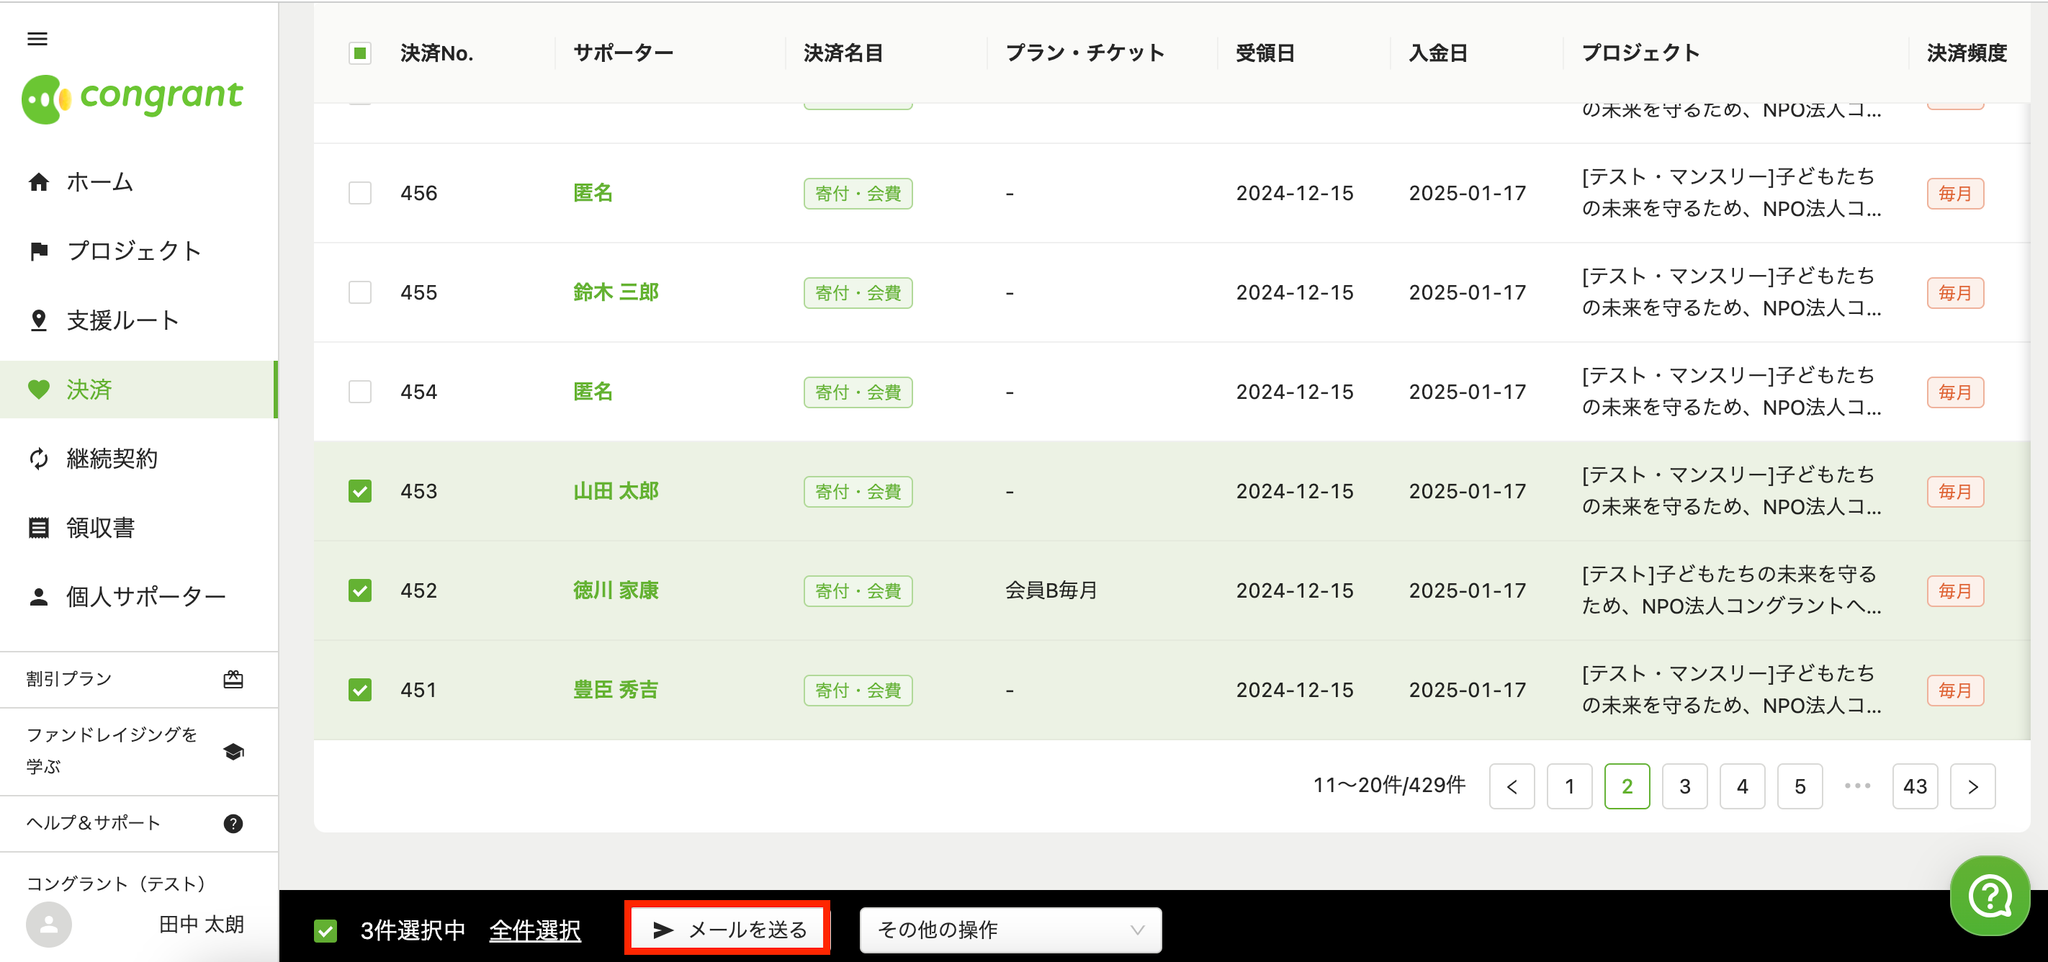Screen dimensions: 2048x962
Task: Click the home icon beside ホーム
Action: (39, 182)
